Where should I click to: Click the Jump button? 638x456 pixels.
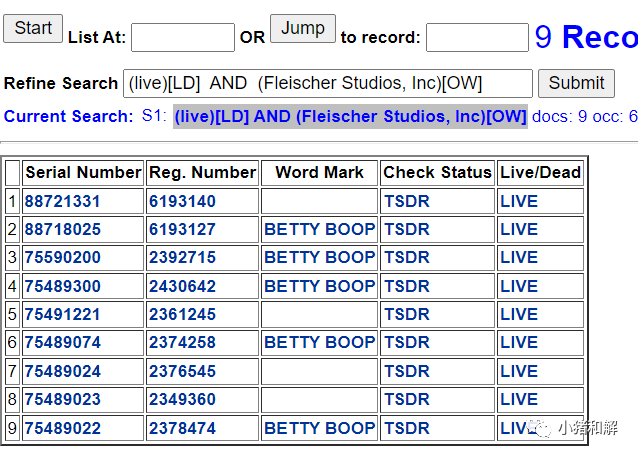tap(303, 28)
